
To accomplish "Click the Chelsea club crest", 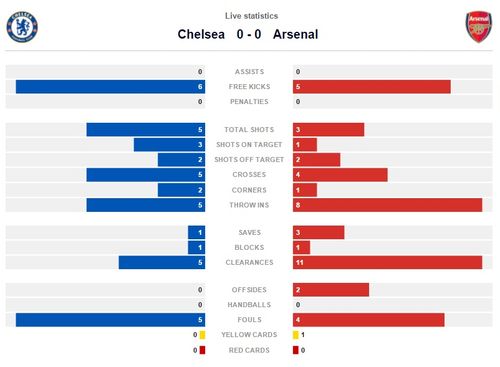I will [x=22, y=27].
